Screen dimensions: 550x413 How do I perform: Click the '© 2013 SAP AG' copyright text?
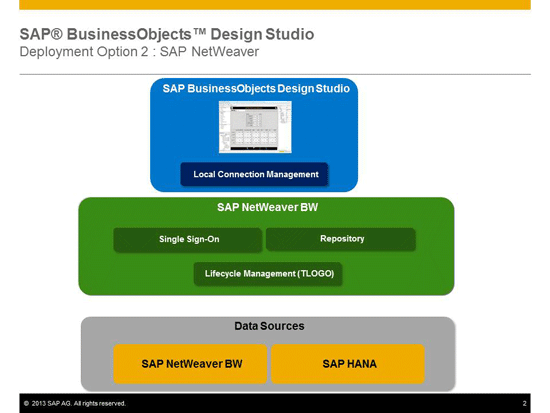click(x=75, y=404)
